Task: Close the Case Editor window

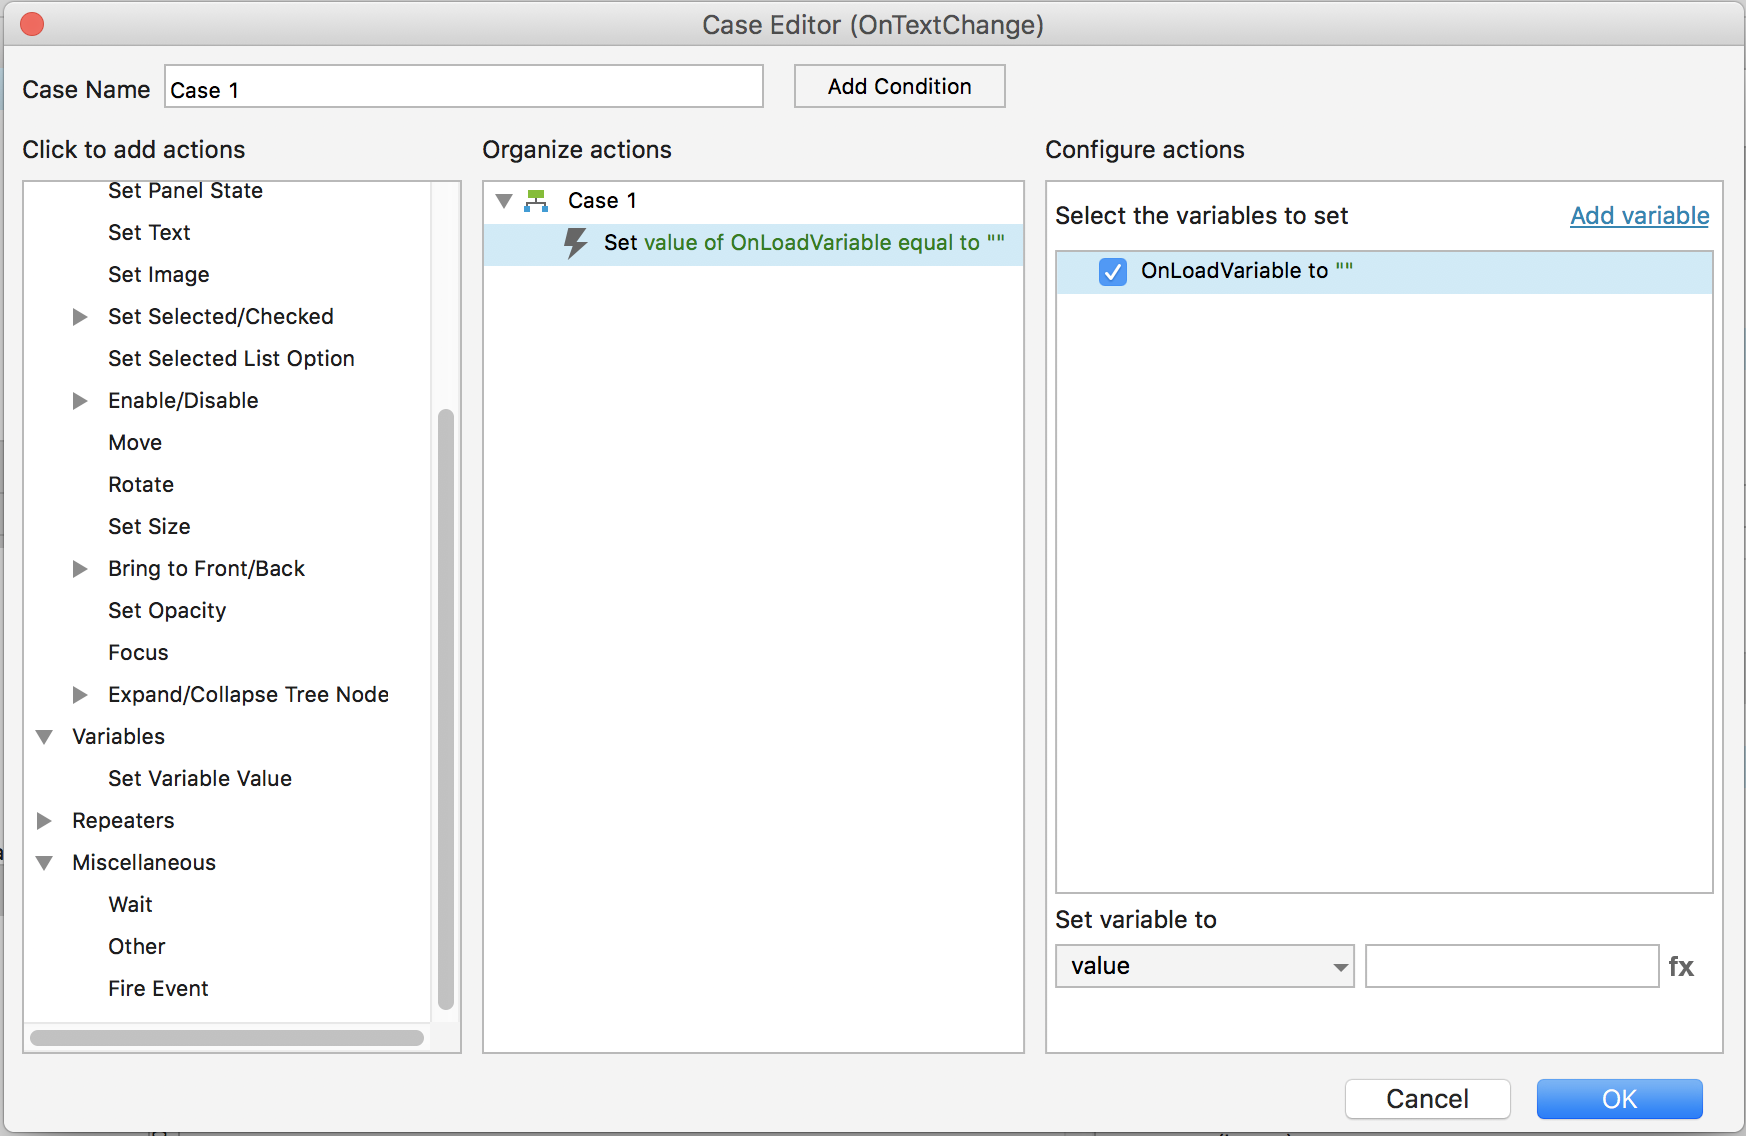Action: point(32,24)
